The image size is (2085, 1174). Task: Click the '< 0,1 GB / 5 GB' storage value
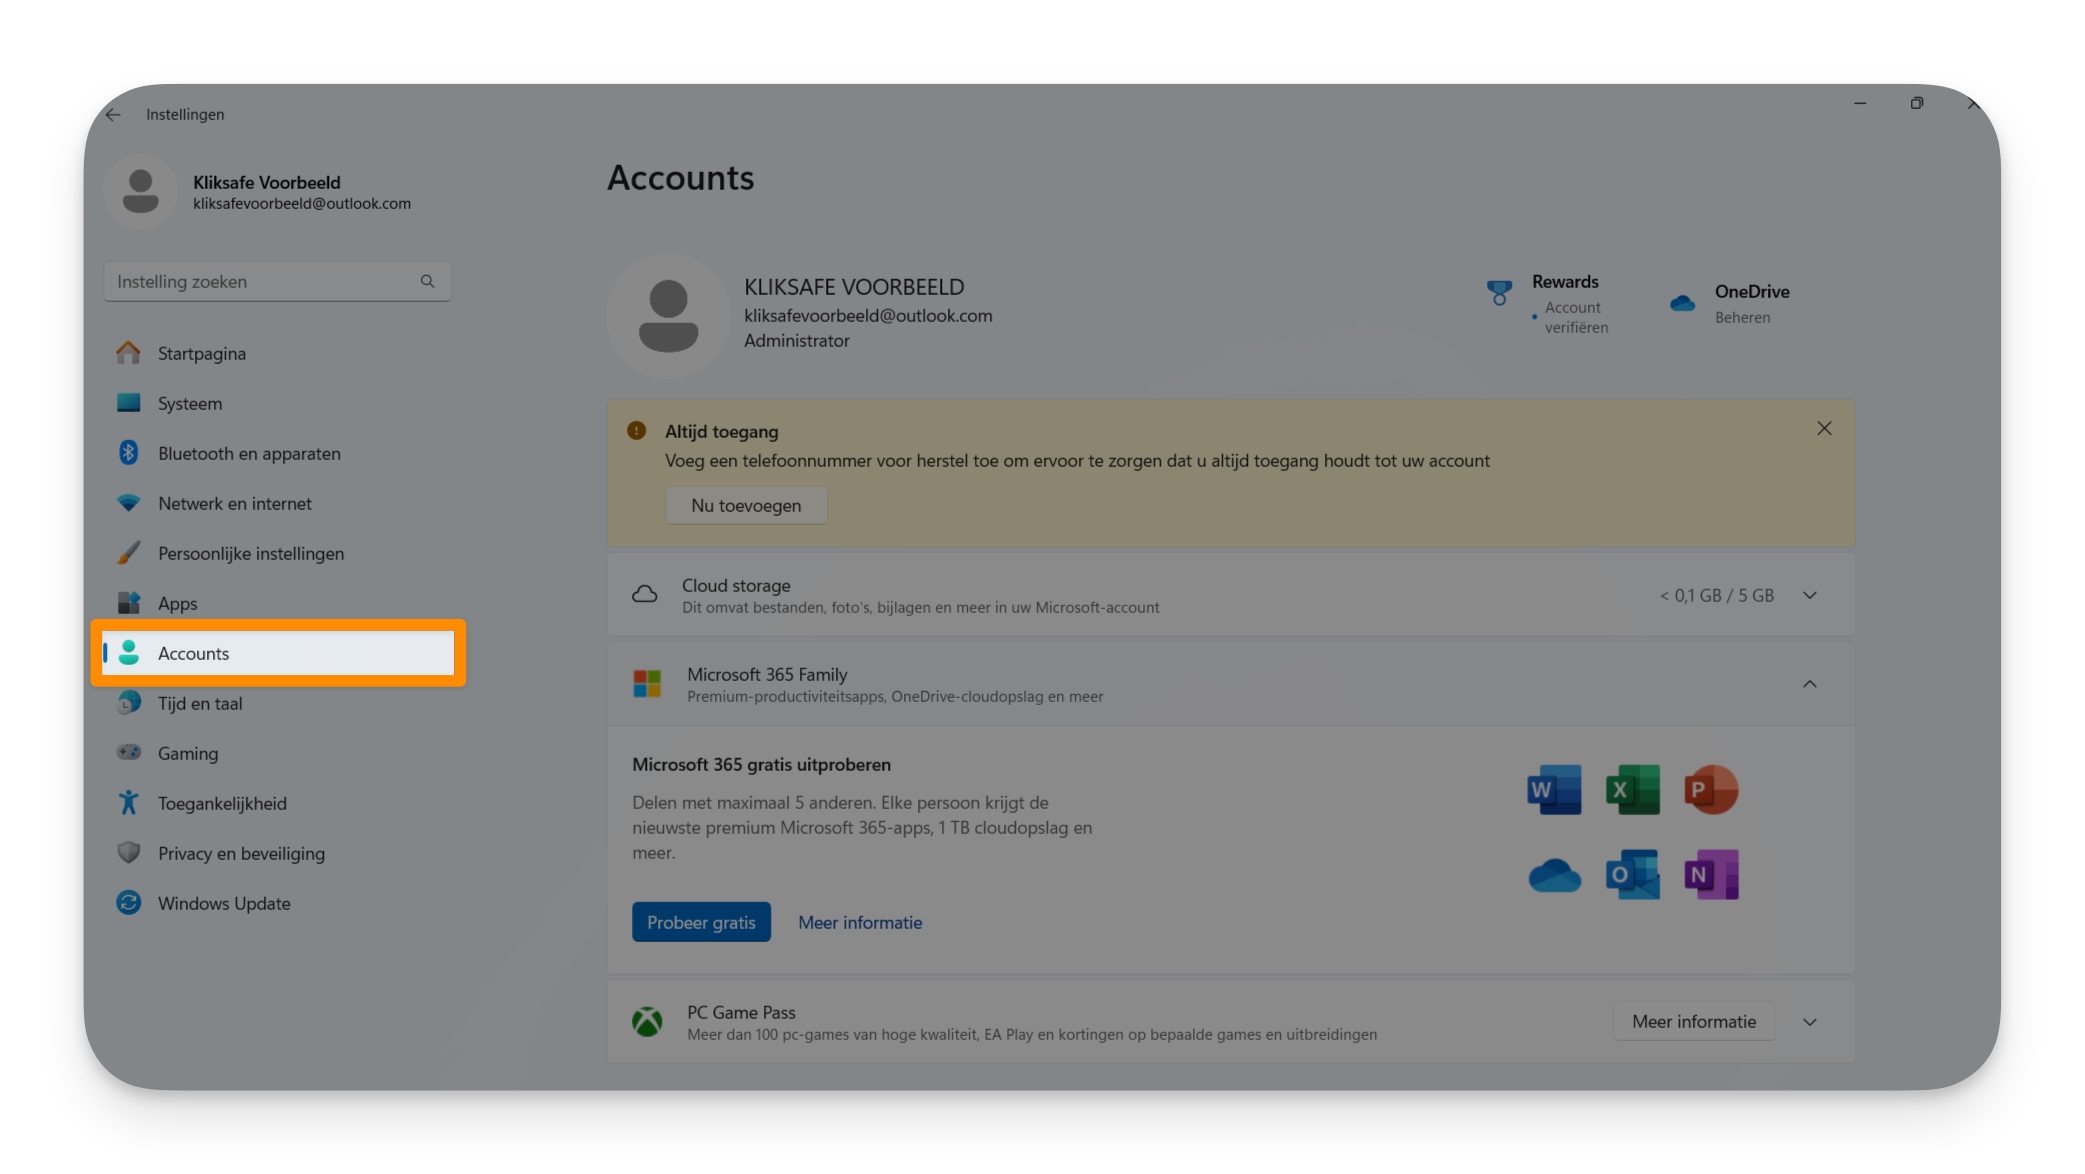[x=1716, y=596]
